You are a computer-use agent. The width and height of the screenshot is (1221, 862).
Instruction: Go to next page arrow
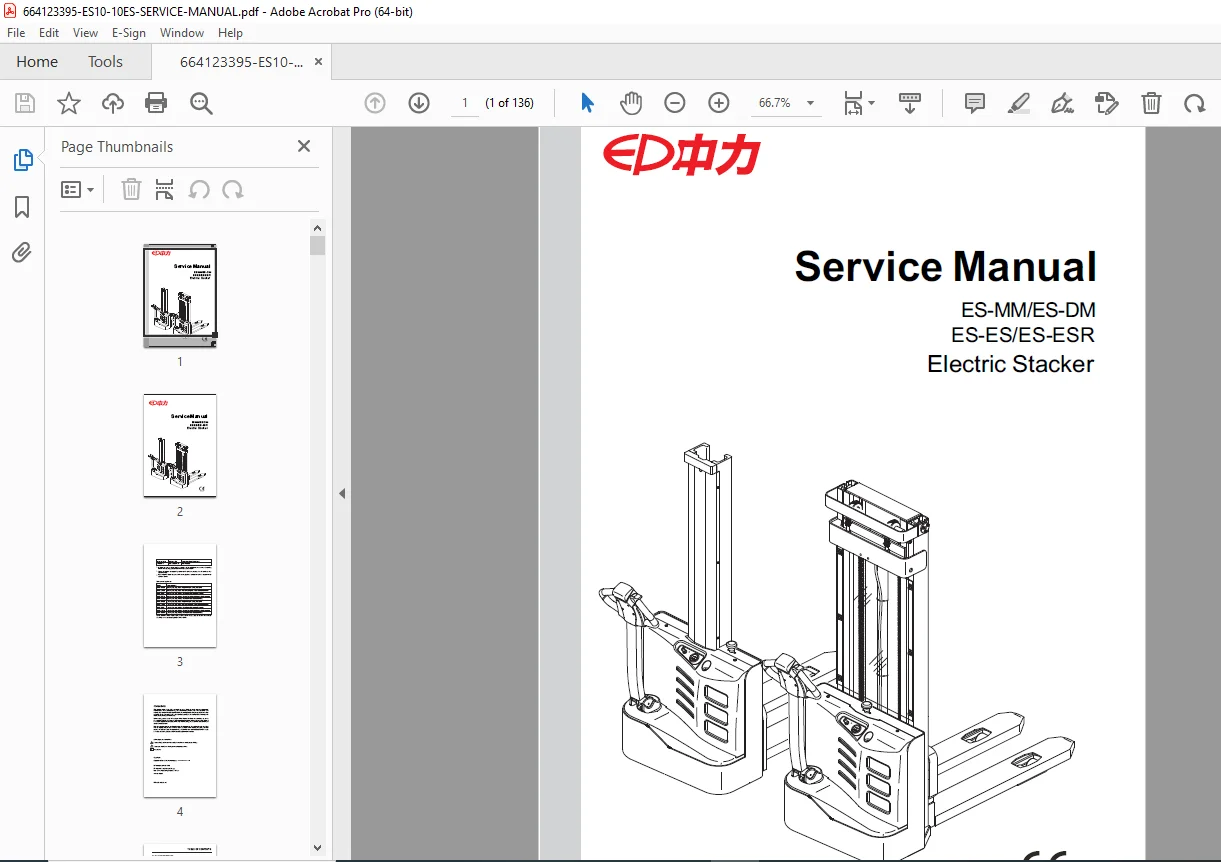coord(419,103)
